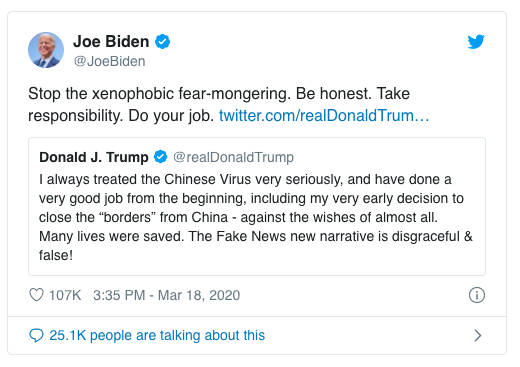View 25.1K people are talking about this
The width and height of the screenshot is (520, 367).
(157, 335)
